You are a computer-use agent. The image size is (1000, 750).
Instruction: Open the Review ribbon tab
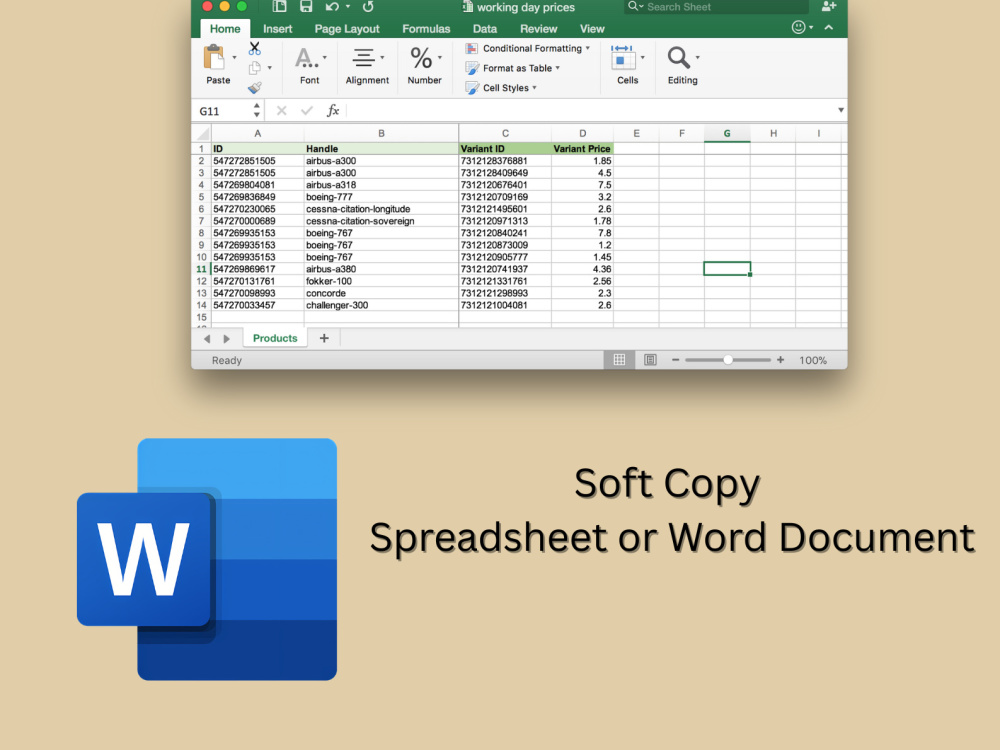(x=538, y=29)
